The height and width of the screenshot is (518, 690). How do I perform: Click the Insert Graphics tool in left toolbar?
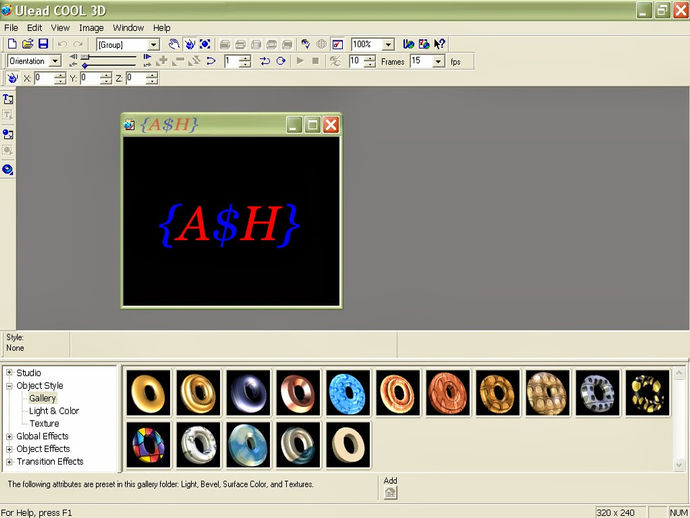click(x=8, y=134)
